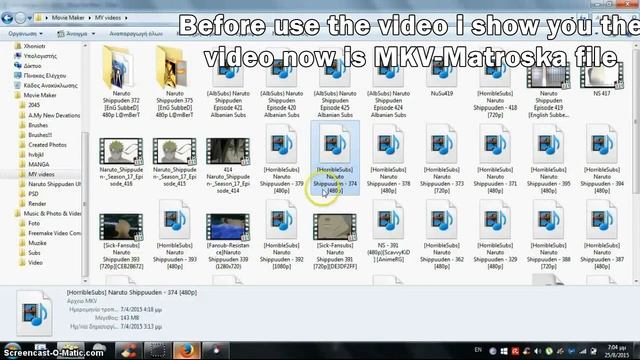Open the MANGA folder in sidebar

[x=34, y=164]
